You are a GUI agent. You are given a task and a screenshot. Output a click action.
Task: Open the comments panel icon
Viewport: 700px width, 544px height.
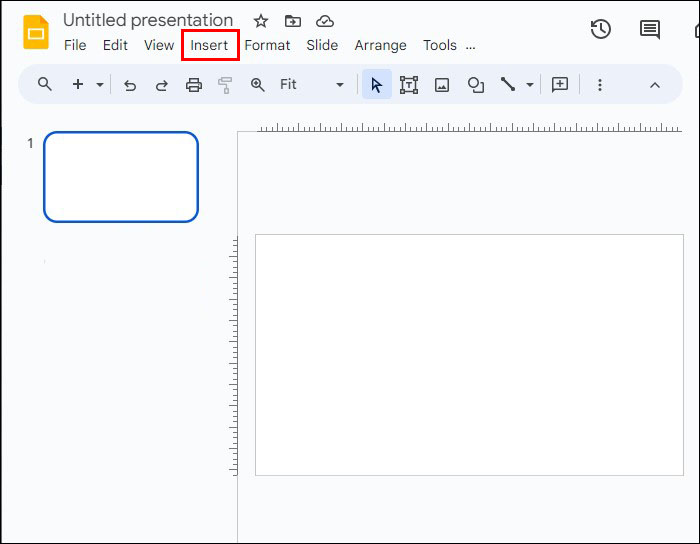click(650, 29)
